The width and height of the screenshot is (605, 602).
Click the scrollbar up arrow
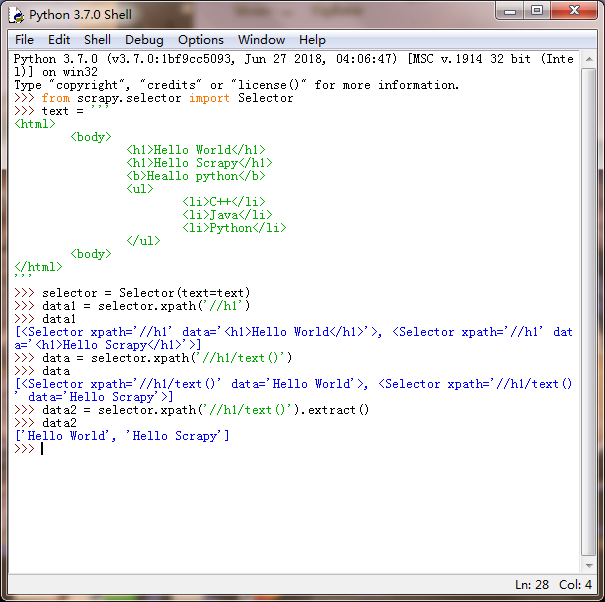[x=589, y=59]
